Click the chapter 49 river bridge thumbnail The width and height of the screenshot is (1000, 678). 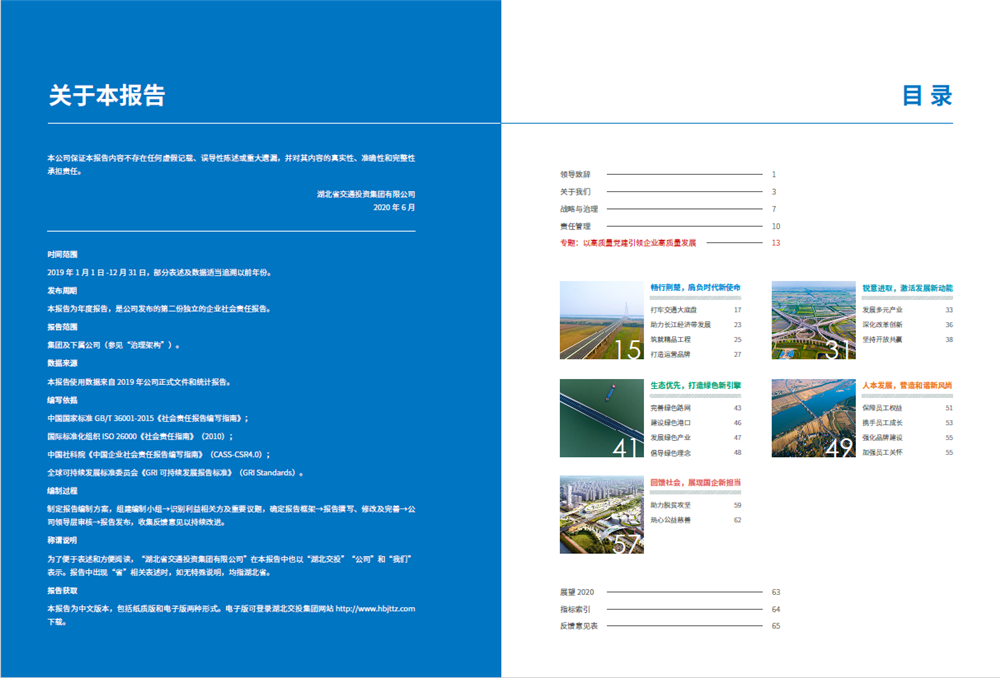[813, 418]
